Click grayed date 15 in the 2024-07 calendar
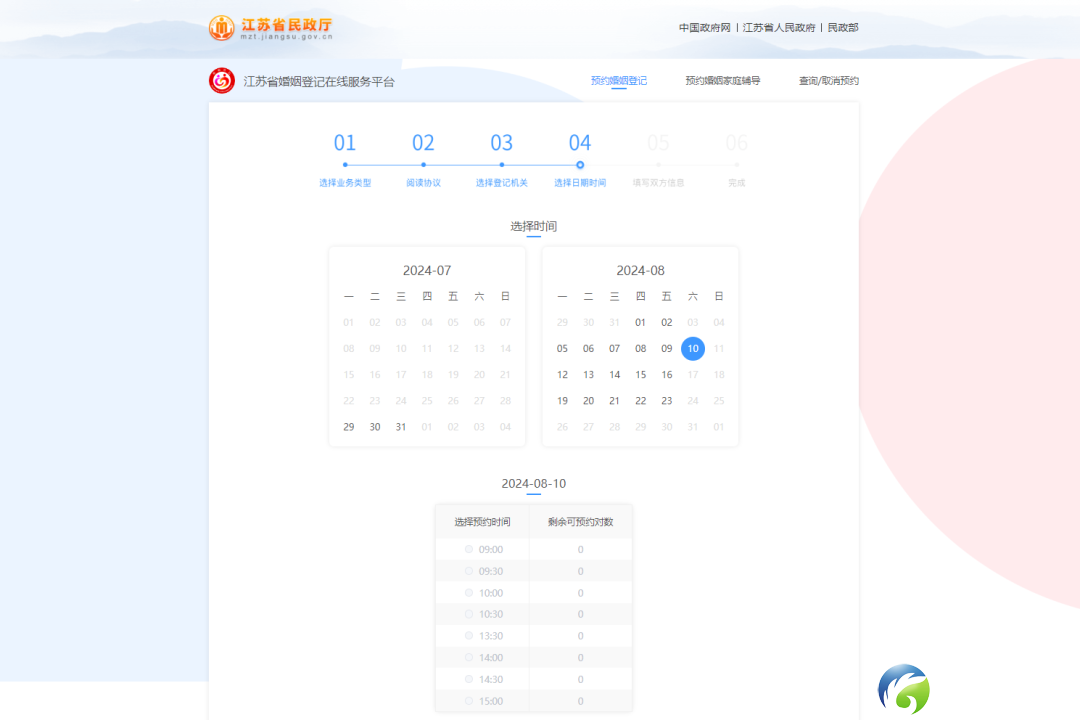Image resolution: width=1080 pixels, height=720 pixels. (x=349, y=374)
